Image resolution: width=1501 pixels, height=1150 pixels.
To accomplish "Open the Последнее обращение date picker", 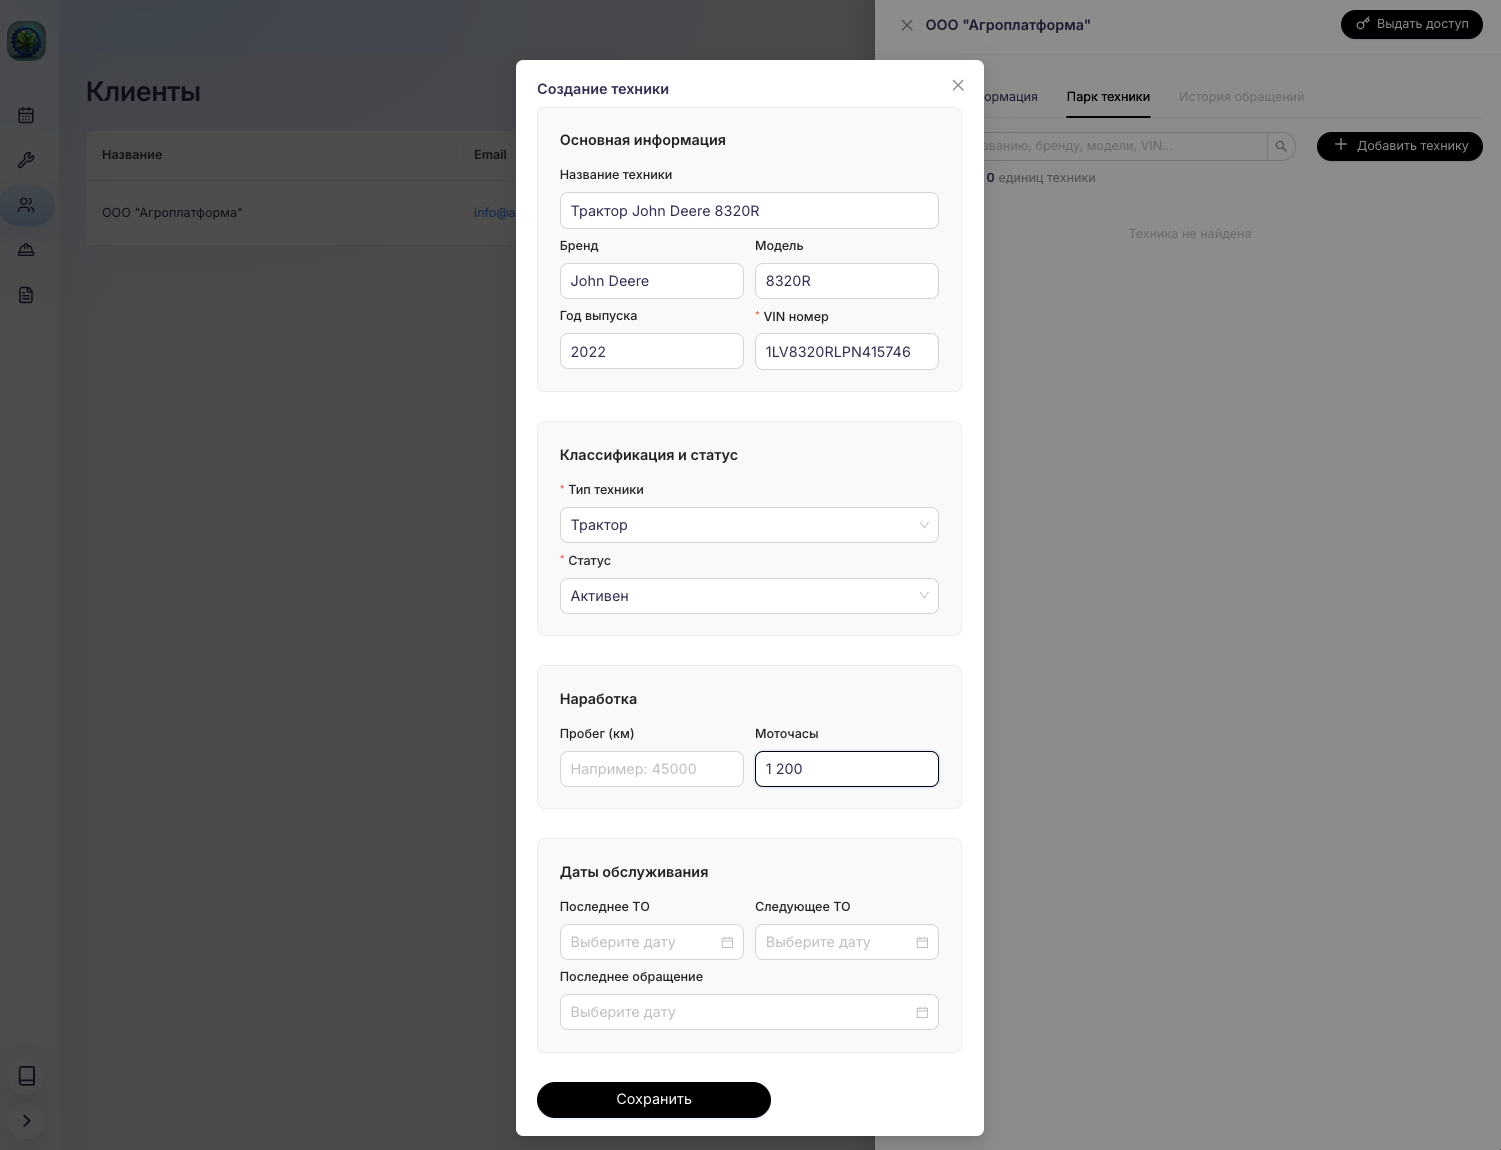I will pos(749,1012).
